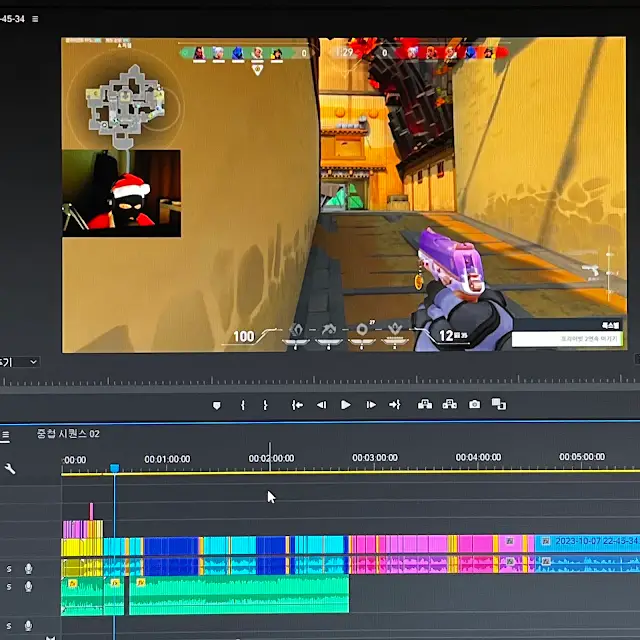Screen dimensions: 640x640
Task: Play the sequence in Program Monitor
Action: (346, 404)
